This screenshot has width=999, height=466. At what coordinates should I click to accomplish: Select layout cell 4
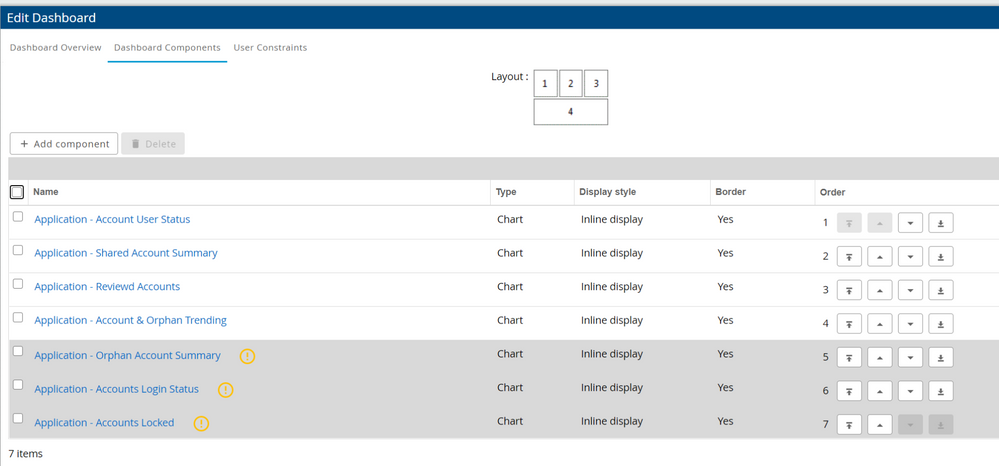point(570,112)
